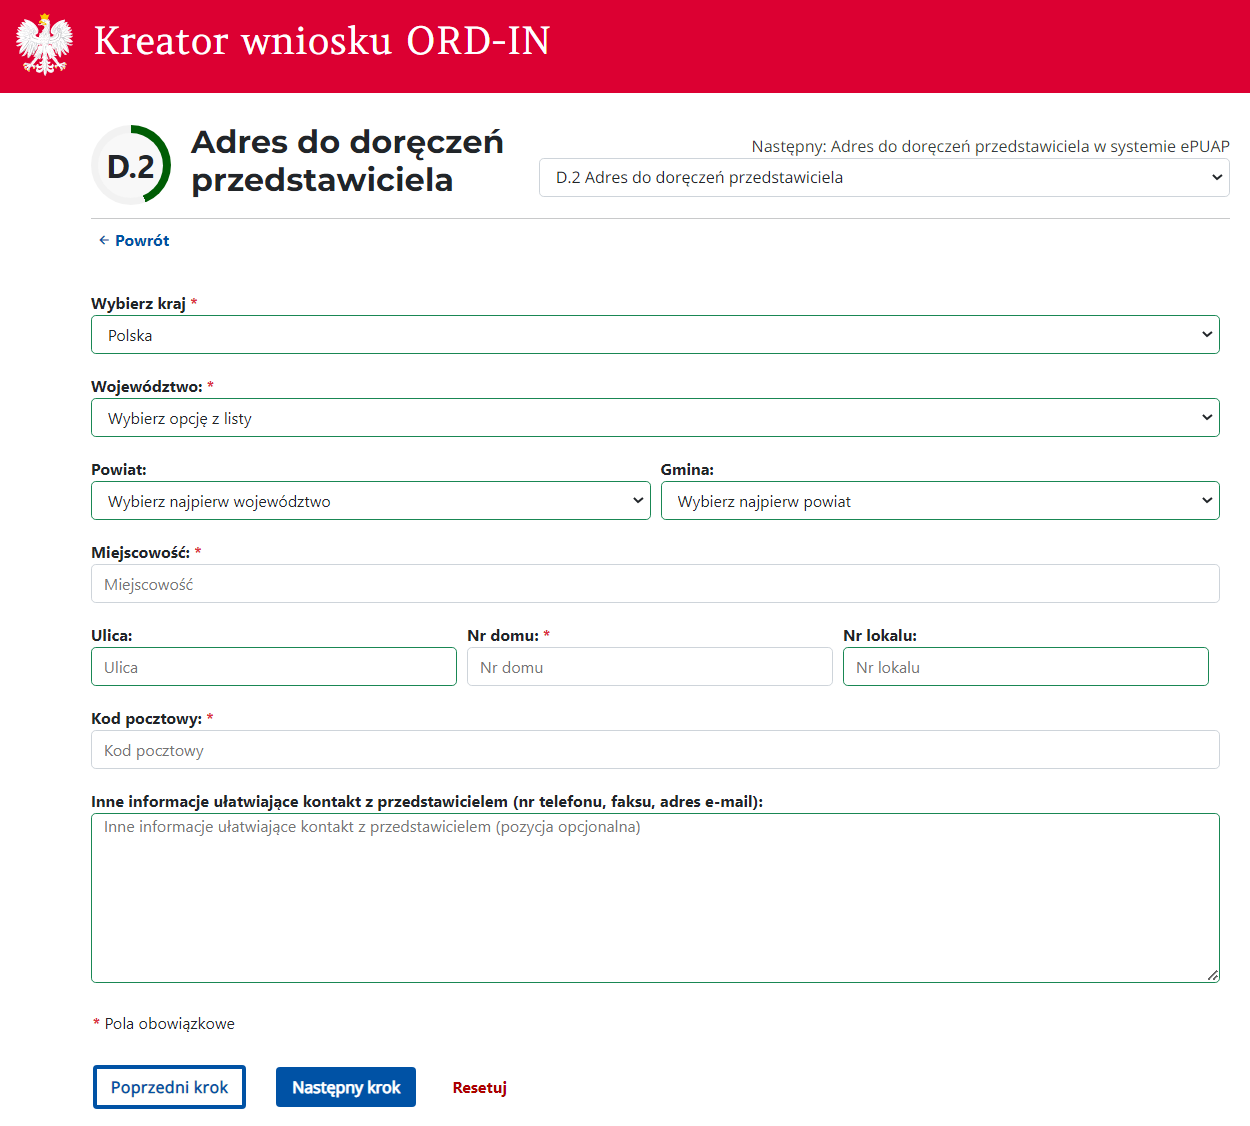Expand the Województwo dropdown list
This screenshot has width=1250, height=1126.
pyautogui.click(x=655, y=418)
